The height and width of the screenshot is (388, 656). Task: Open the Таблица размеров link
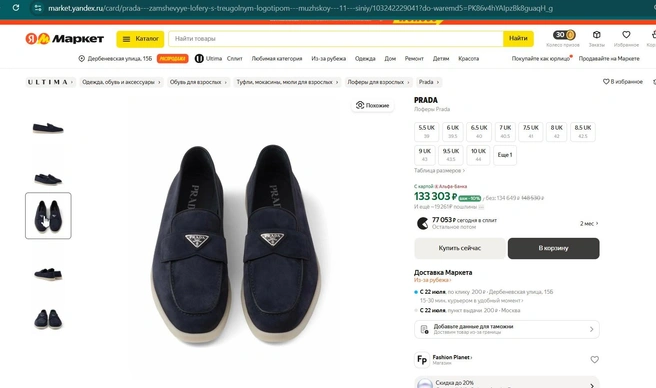pos(439,170)
